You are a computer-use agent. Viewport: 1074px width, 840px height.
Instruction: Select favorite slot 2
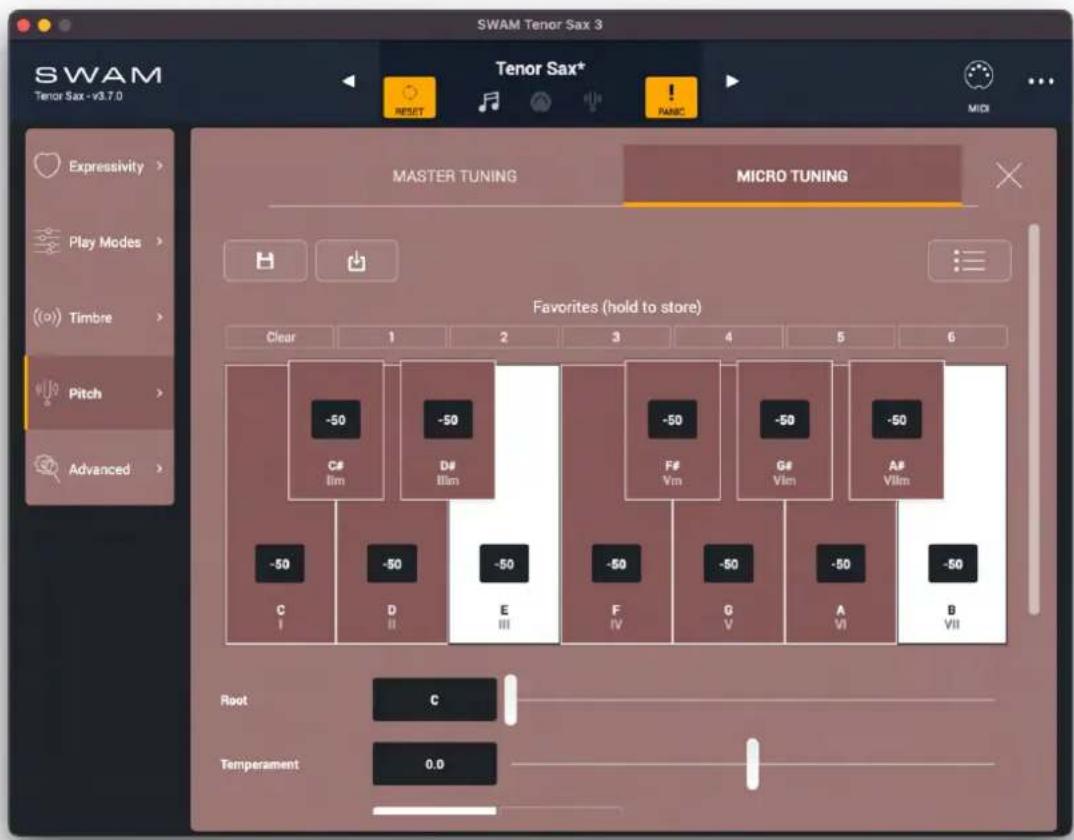tap(504, 337)
